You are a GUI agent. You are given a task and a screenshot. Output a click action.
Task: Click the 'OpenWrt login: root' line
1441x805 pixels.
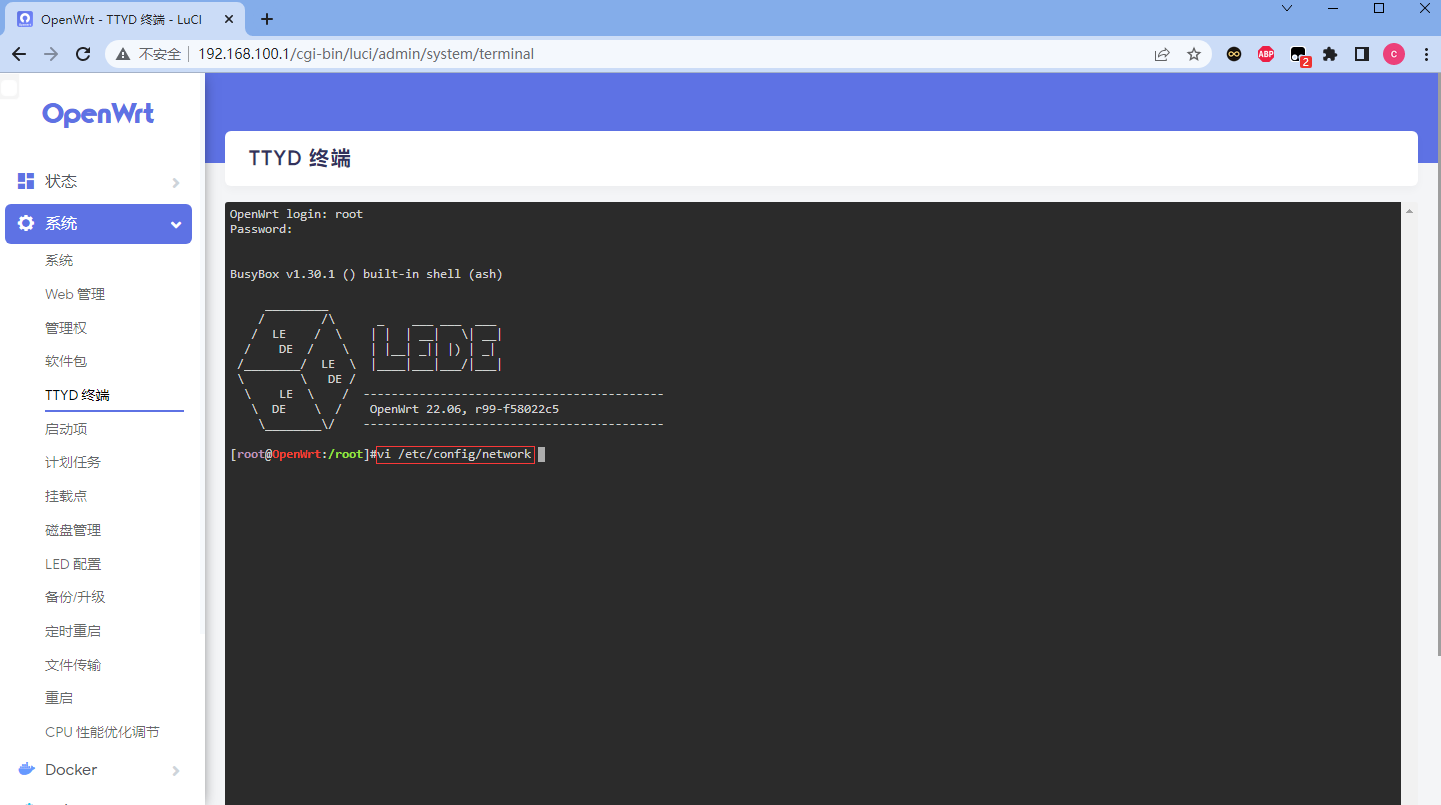click(296, 214)
